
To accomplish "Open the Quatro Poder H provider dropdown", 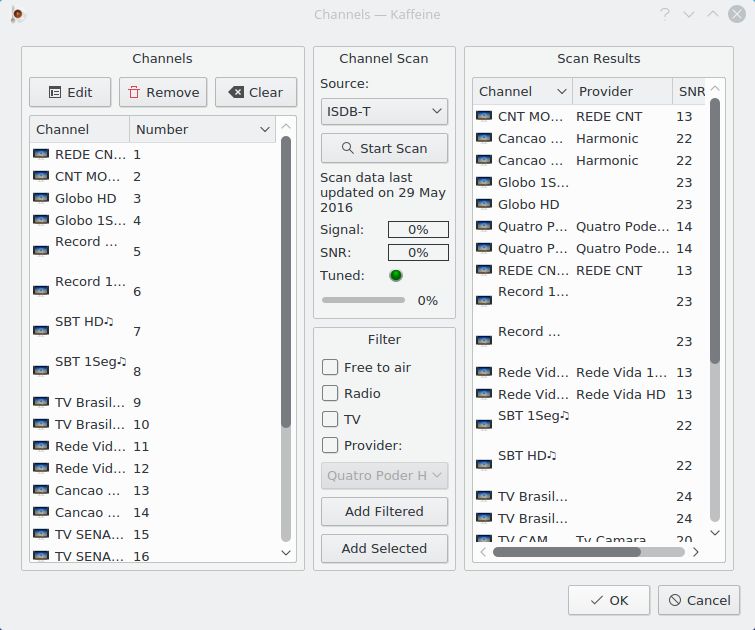I will click(x=384, y=476).
